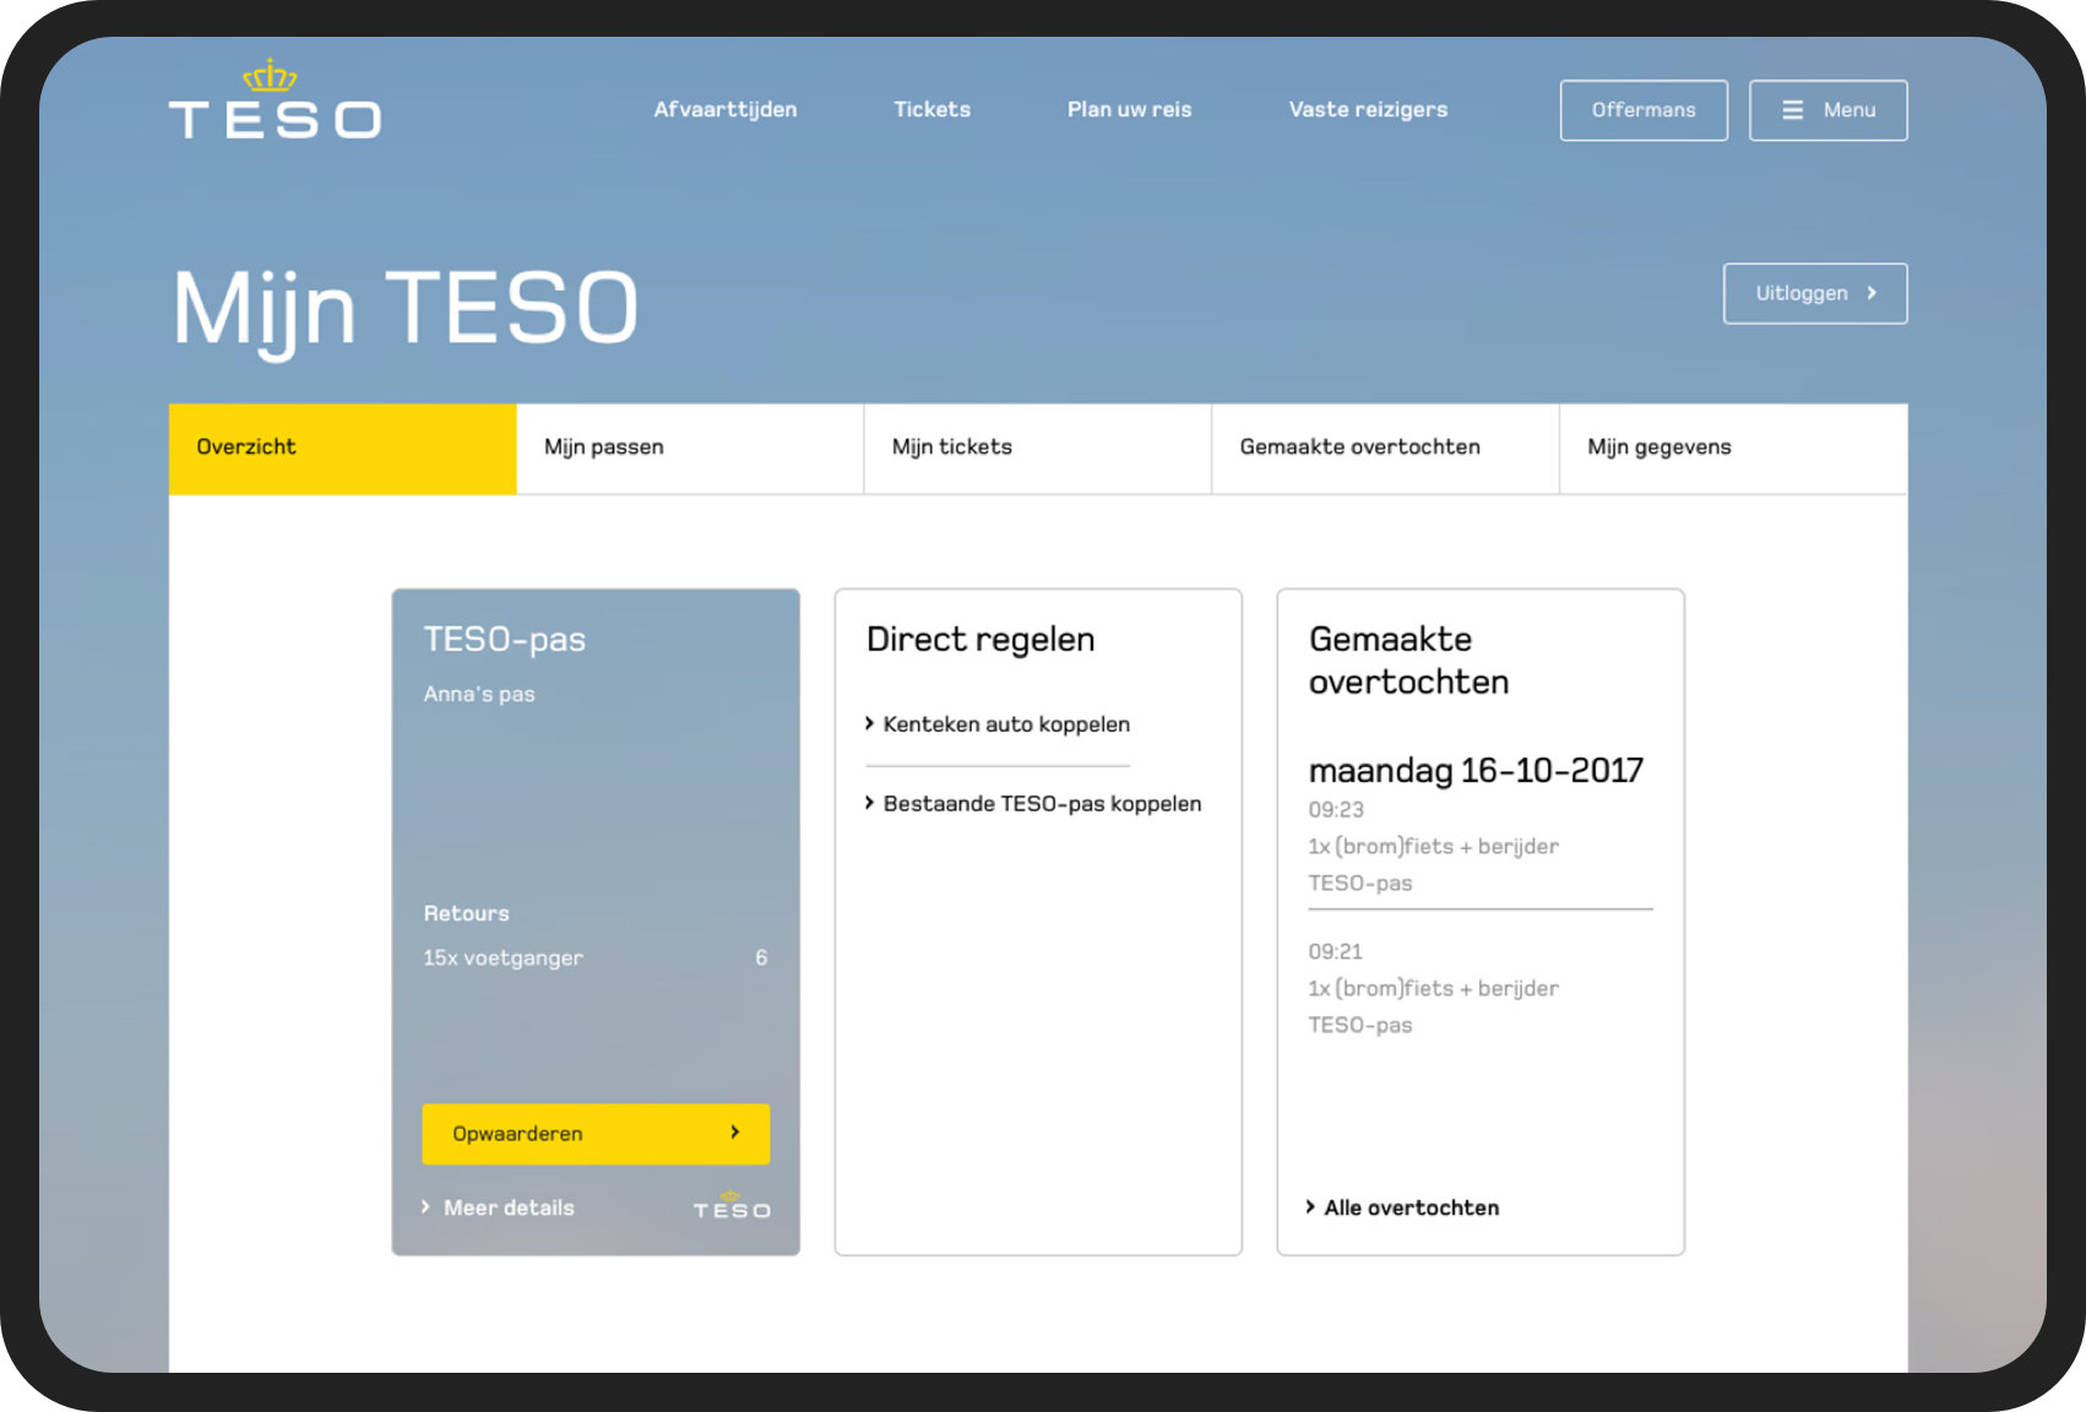This screenshot has height=1412, width=2086.
Task: Click the 'maandag 16-10-2017' date heading
Action: 1476,770
